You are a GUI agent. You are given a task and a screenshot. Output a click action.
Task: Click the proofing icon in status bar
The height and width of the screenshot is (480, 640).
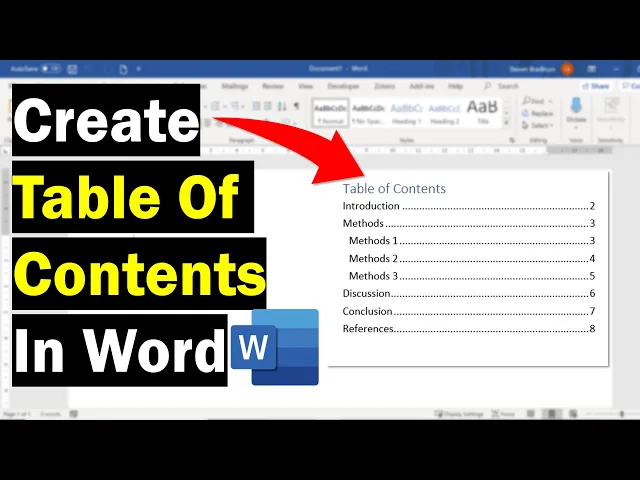(x=73, y=414)
